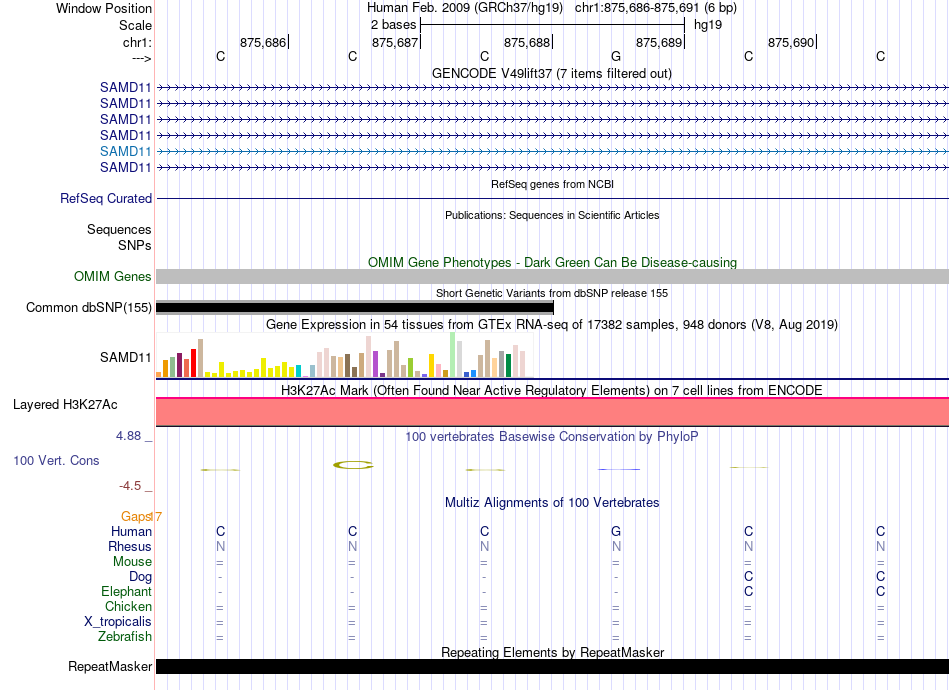Click the Layered H3K27Ac label
The image size is (950, 690).
65,405
